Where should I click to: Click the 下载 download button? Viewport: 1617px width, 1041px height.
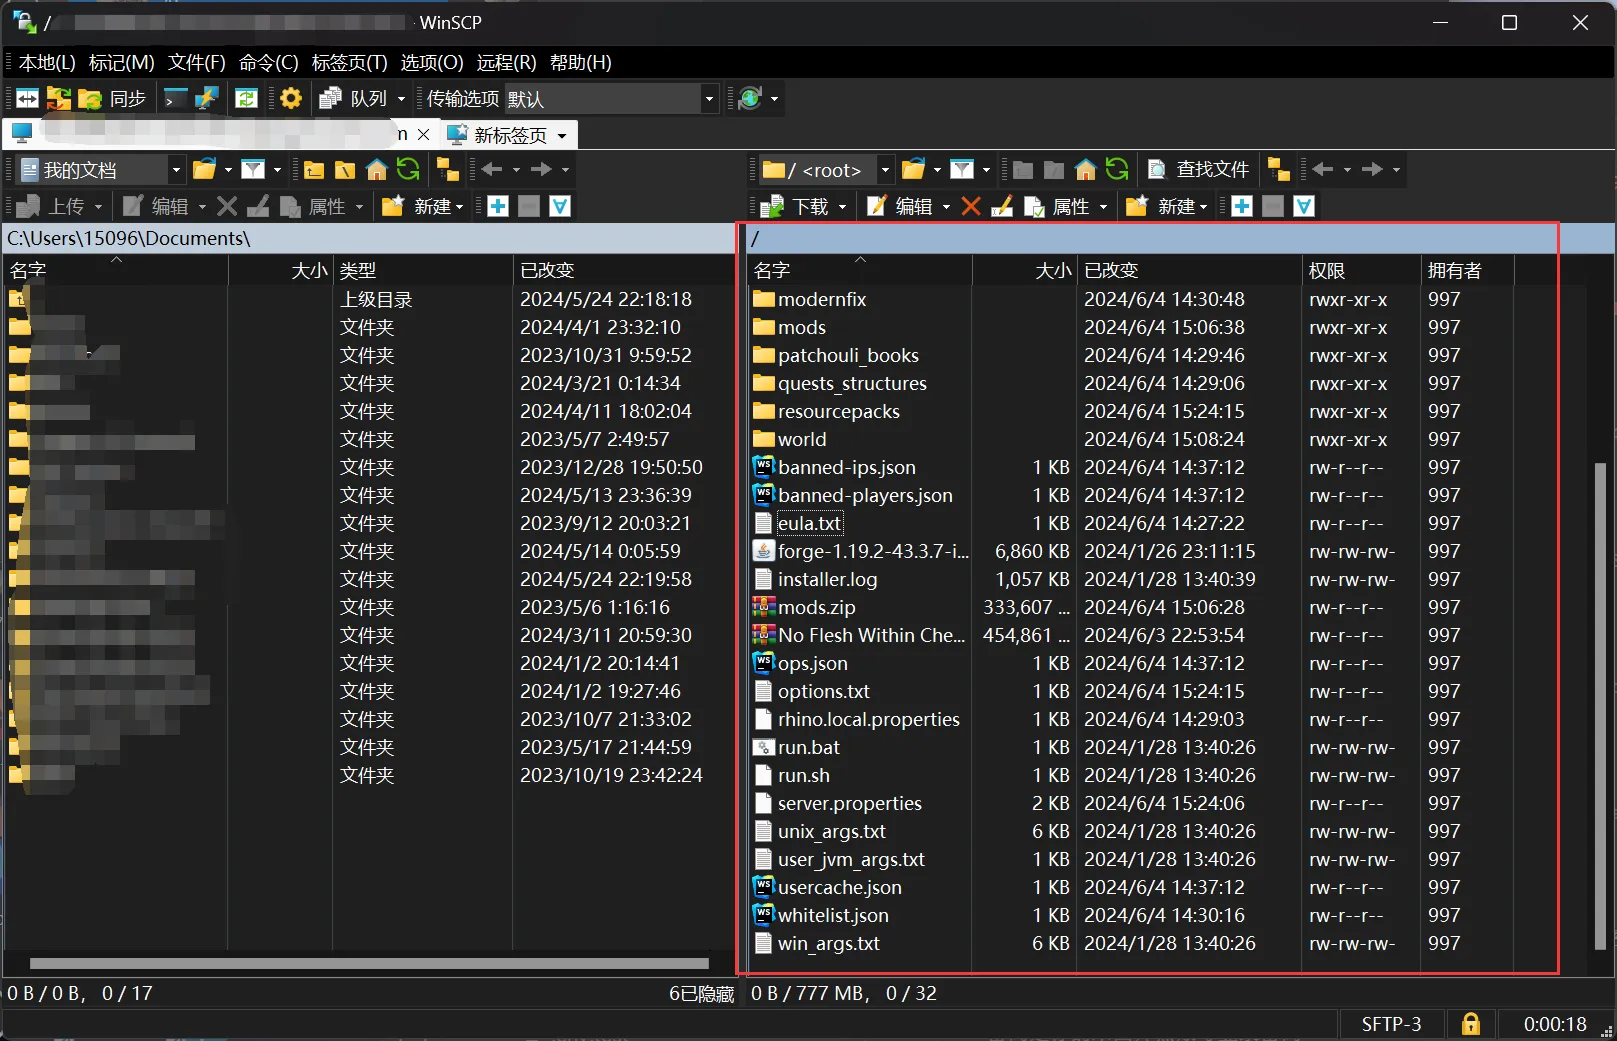tap(795, 206)
